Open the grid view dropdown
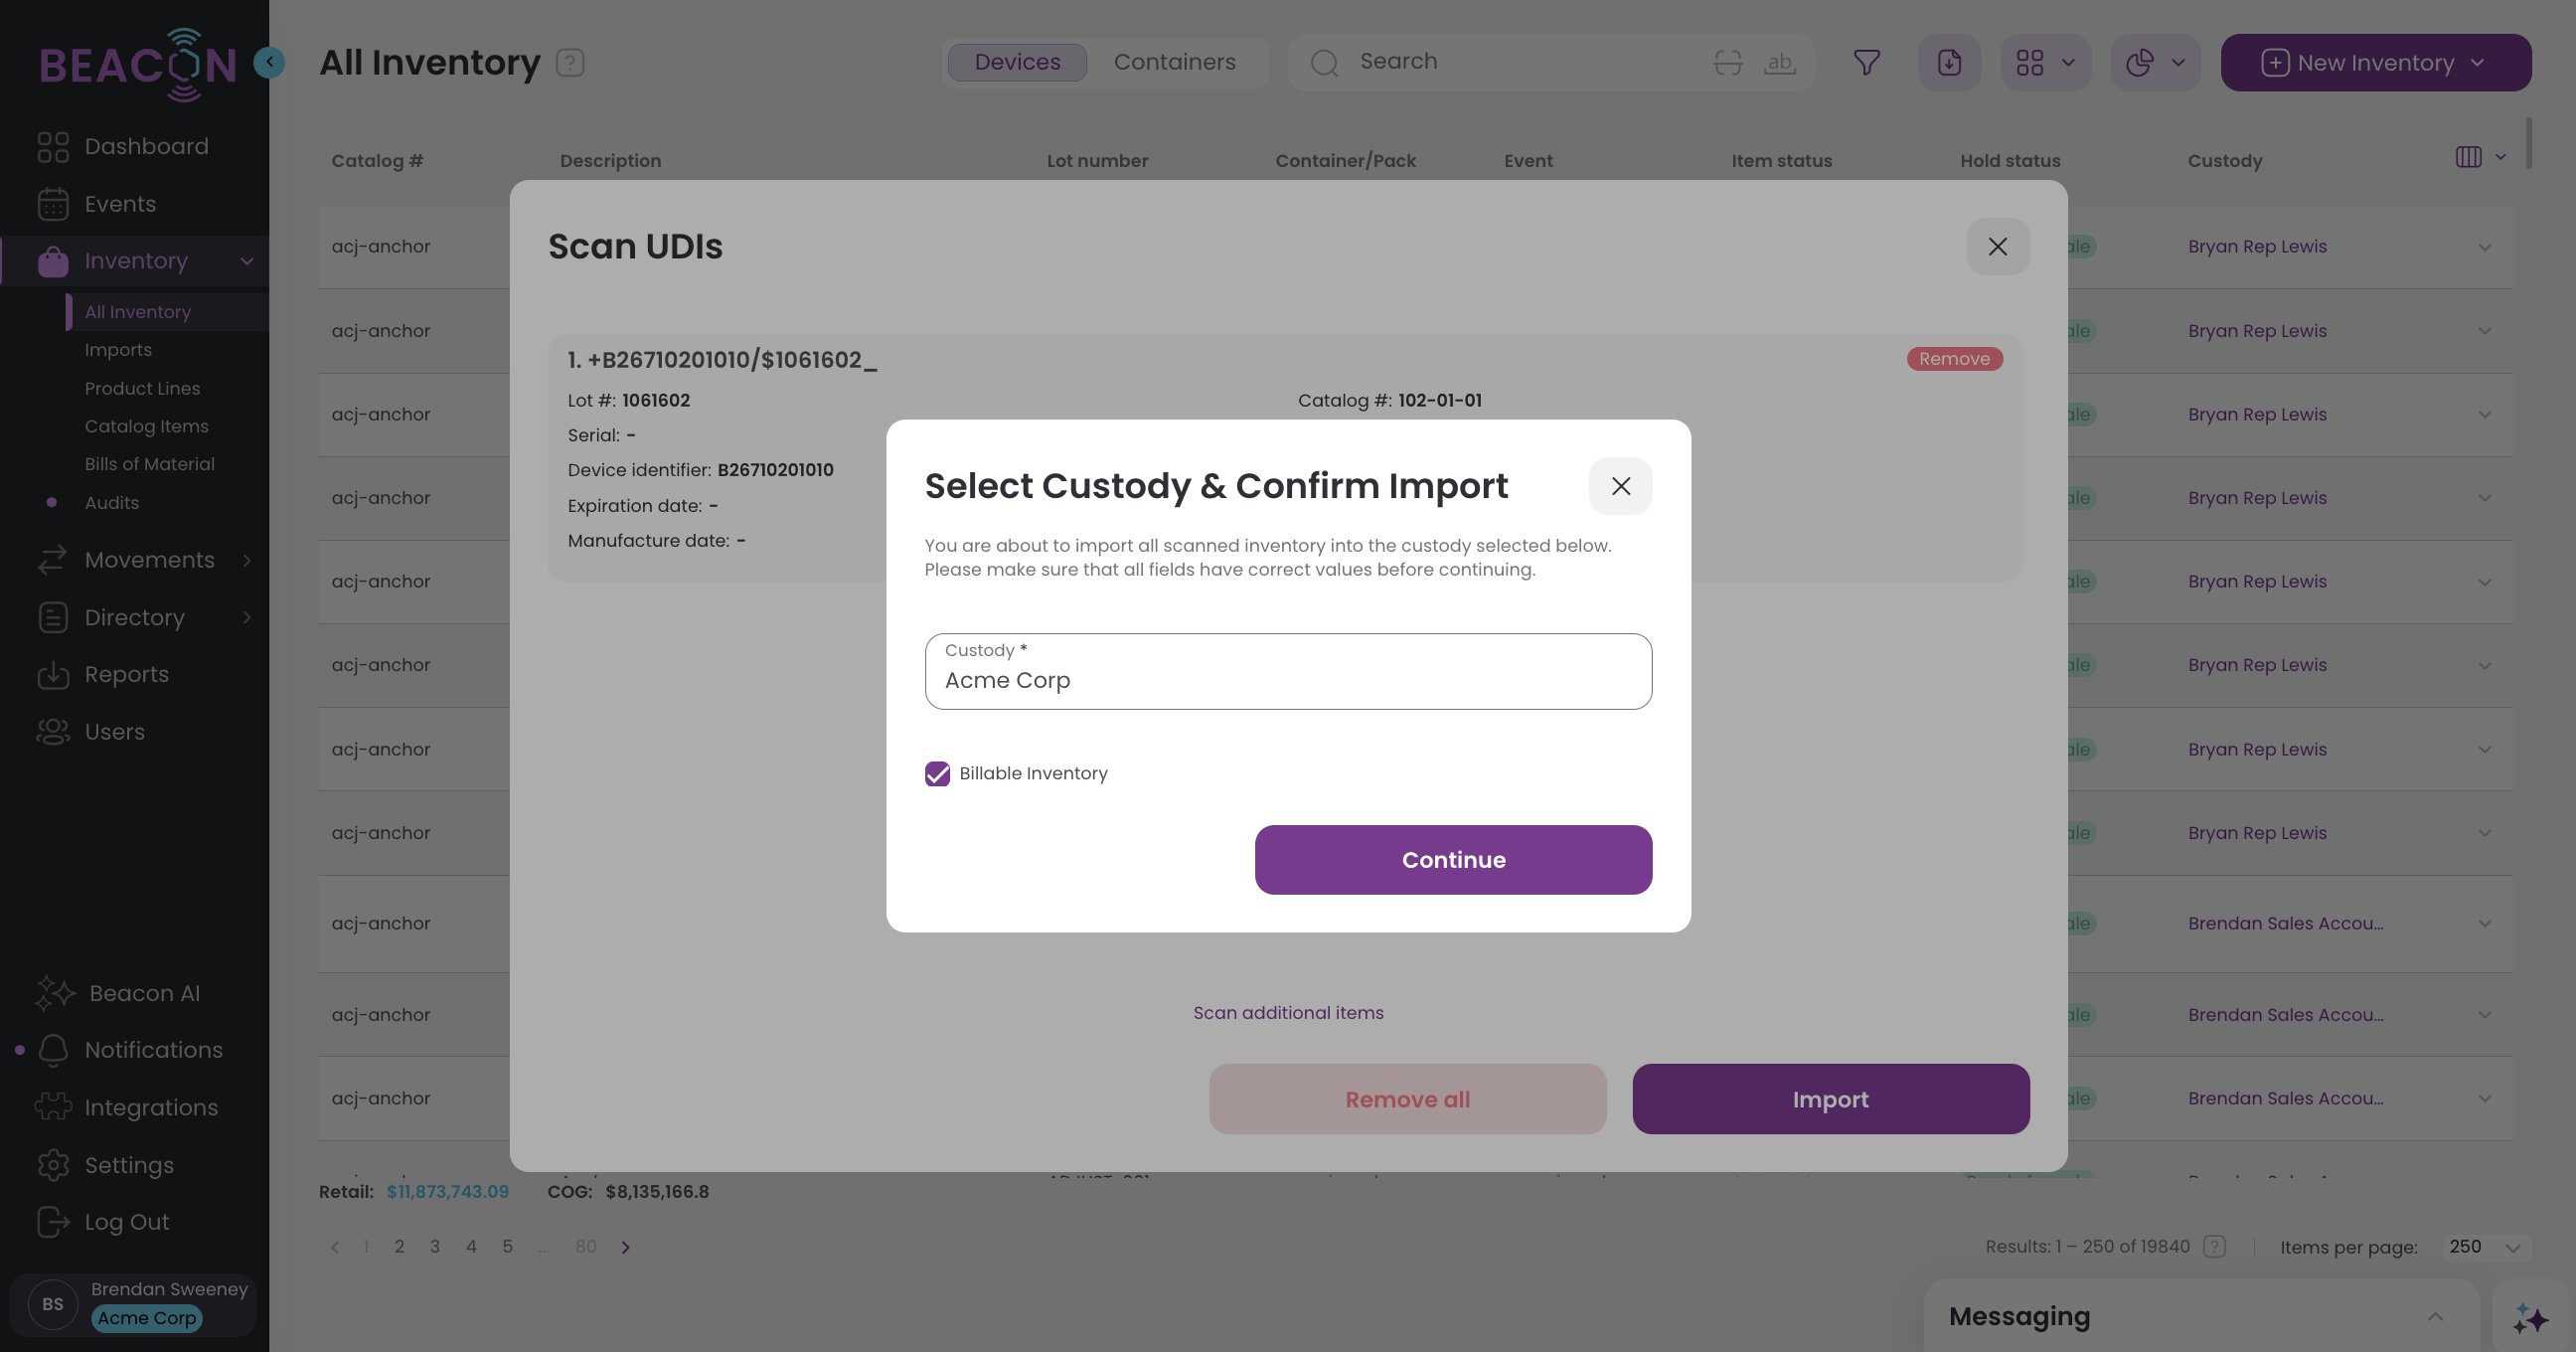Screen dimensions: 2576x1352 pyautogui.click(x=2045, y=62)
